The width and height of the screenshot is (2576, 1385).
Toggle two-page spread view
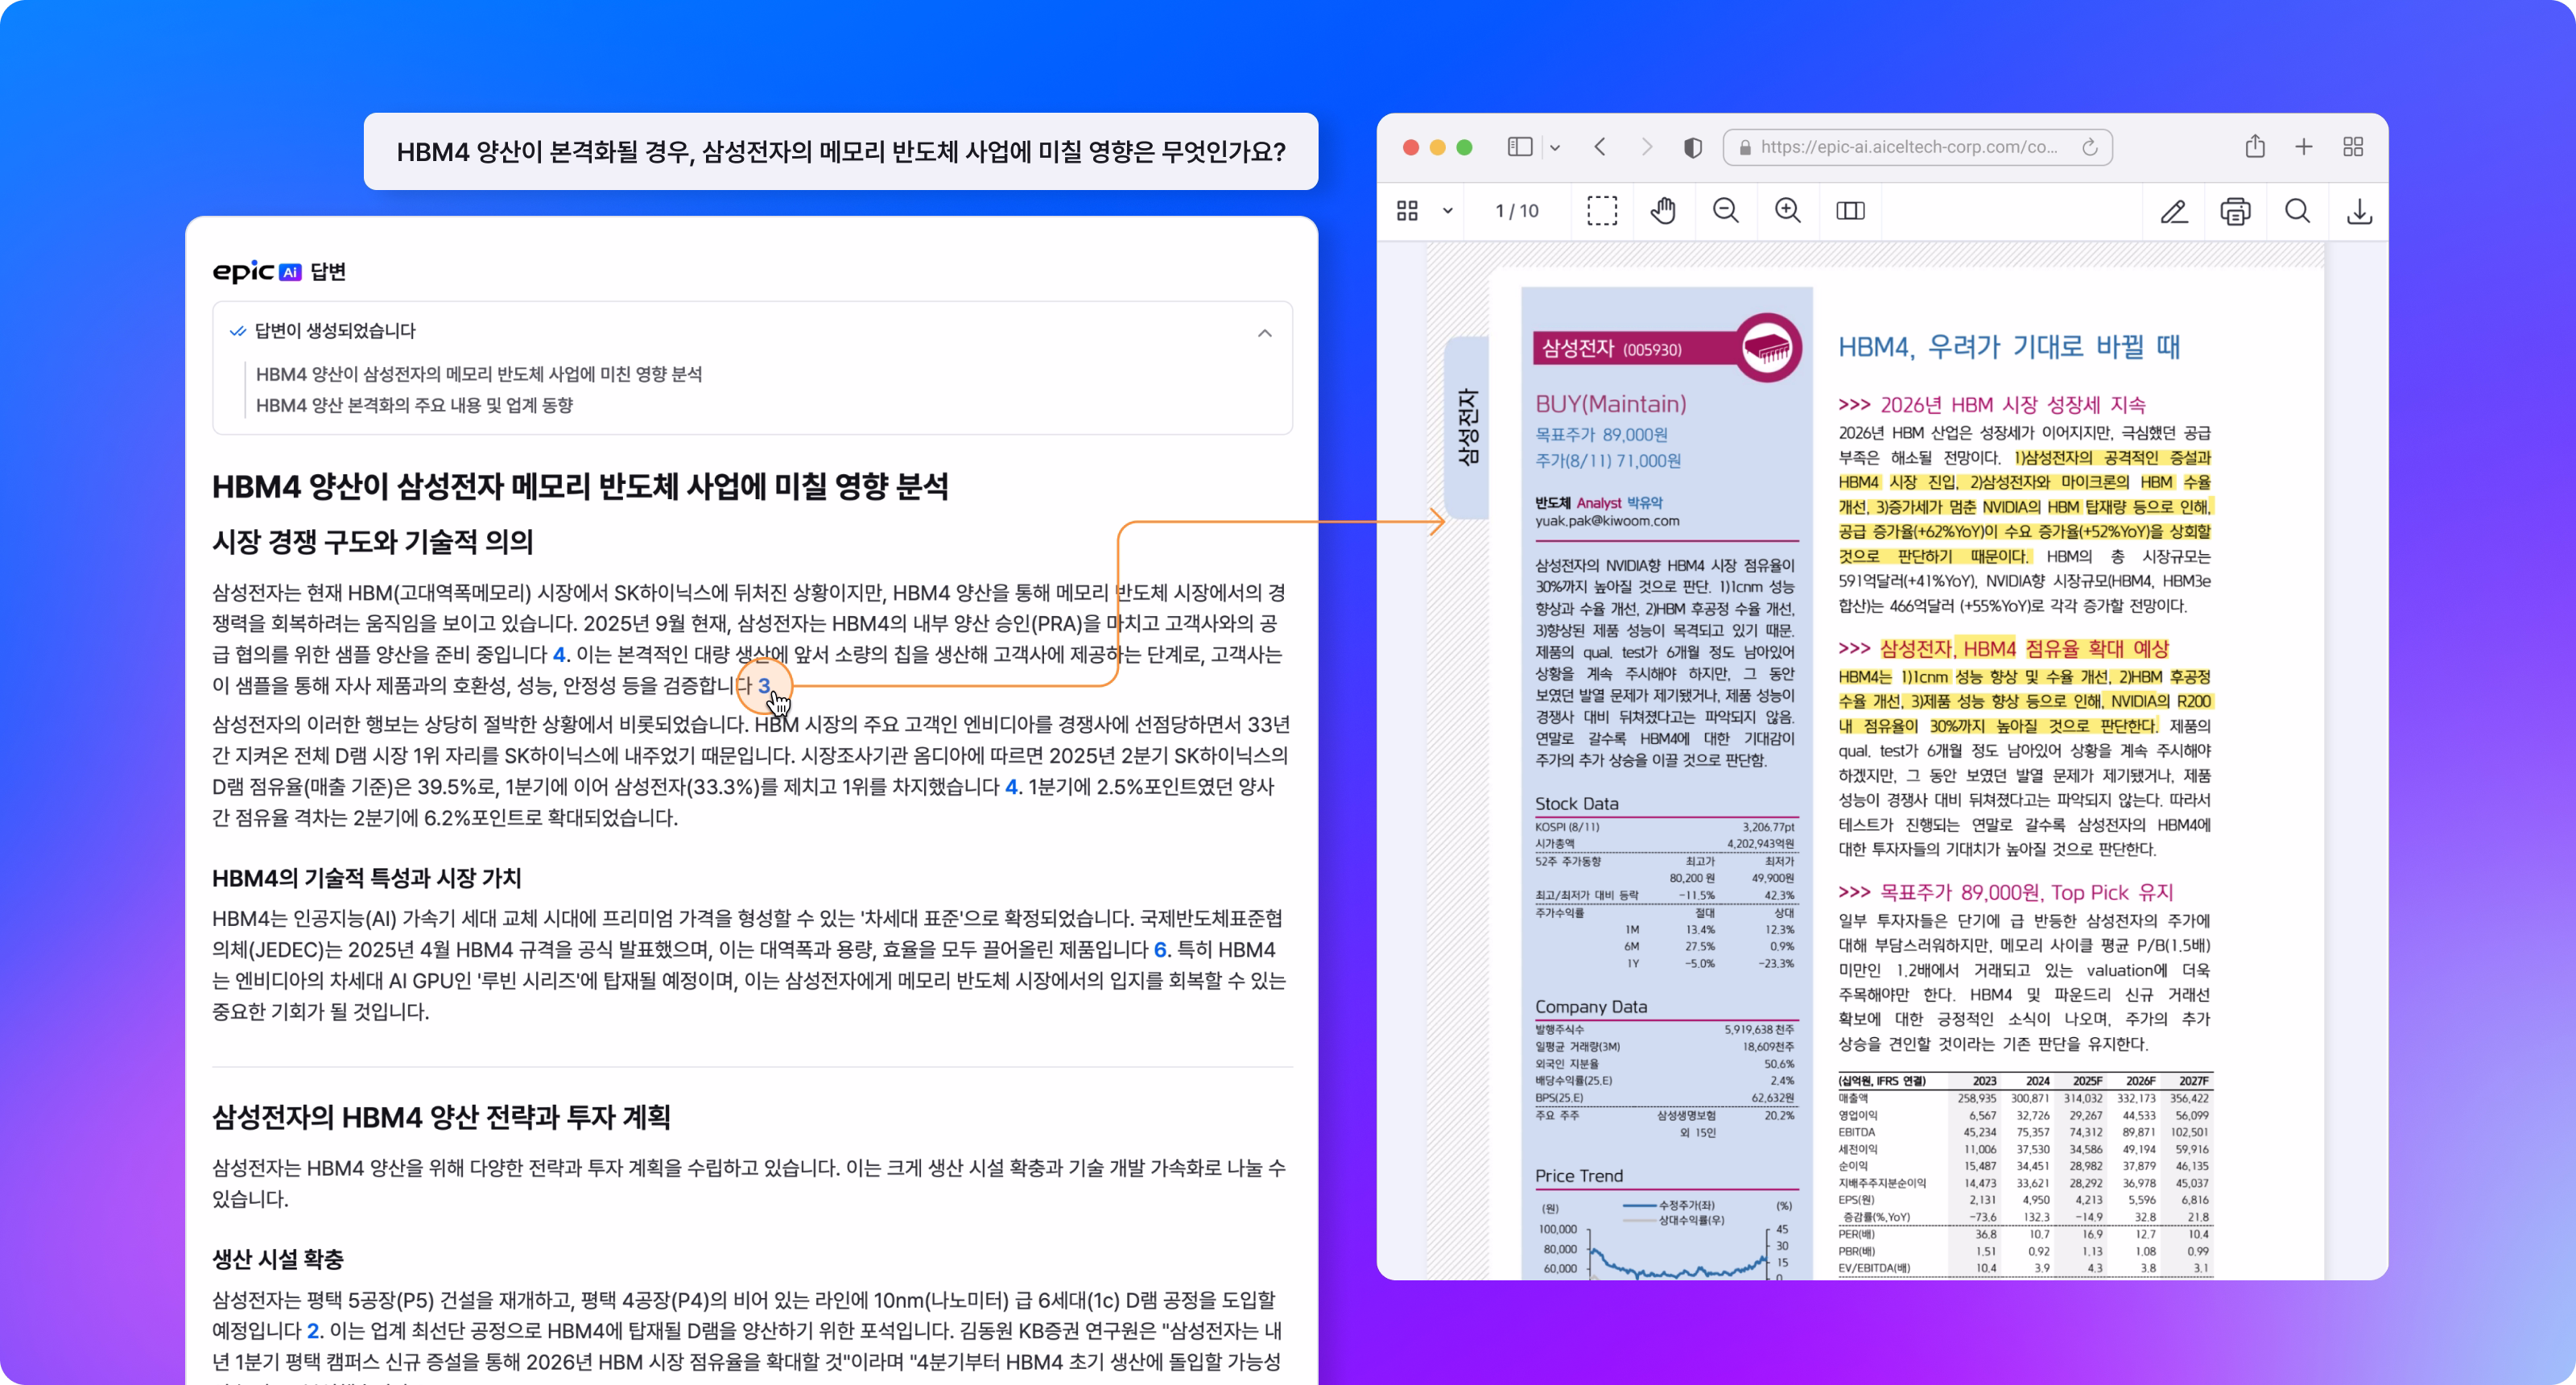pyautogui.click(x=1850, y=211)
